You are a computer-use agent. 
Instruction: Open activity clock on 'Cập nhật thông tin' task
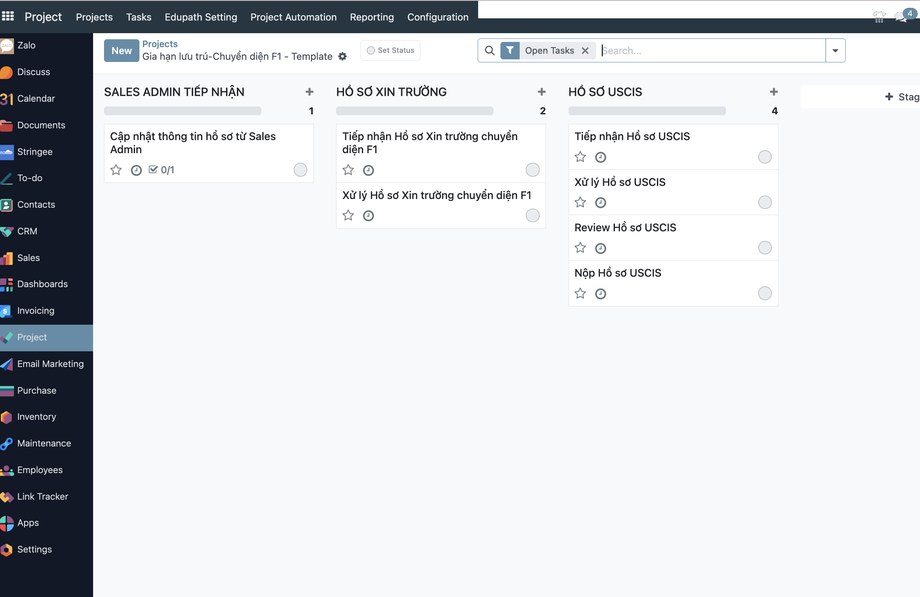click(136, 170)
